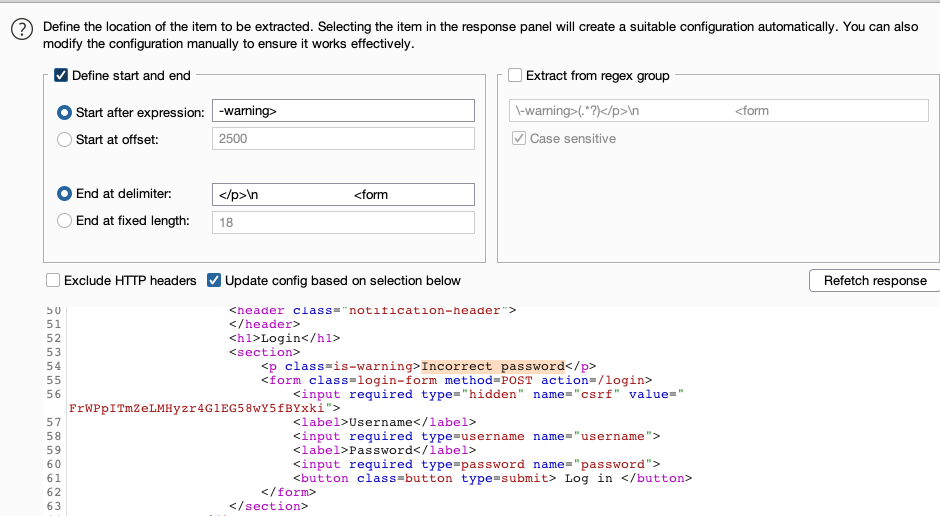
Task: Enable Extract from regex group
Action: 515,75
